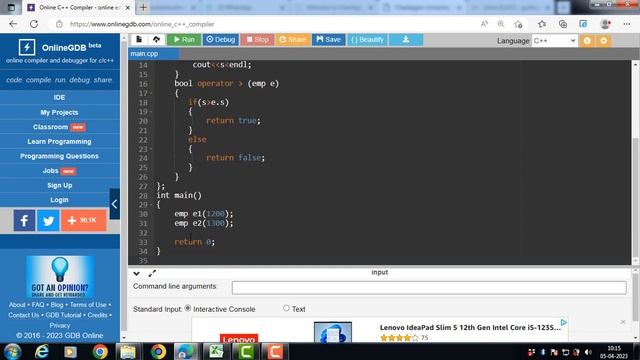Fold the main function at line 29
Image resolution: width=640 pixels, height=360 pixels.
(x=151, y=204)
